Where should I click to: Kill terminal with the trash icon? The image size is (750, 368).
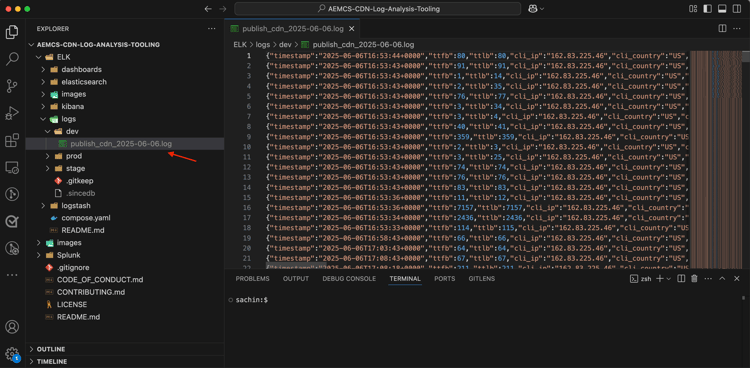pyautogui.click(x=695, y=279)
